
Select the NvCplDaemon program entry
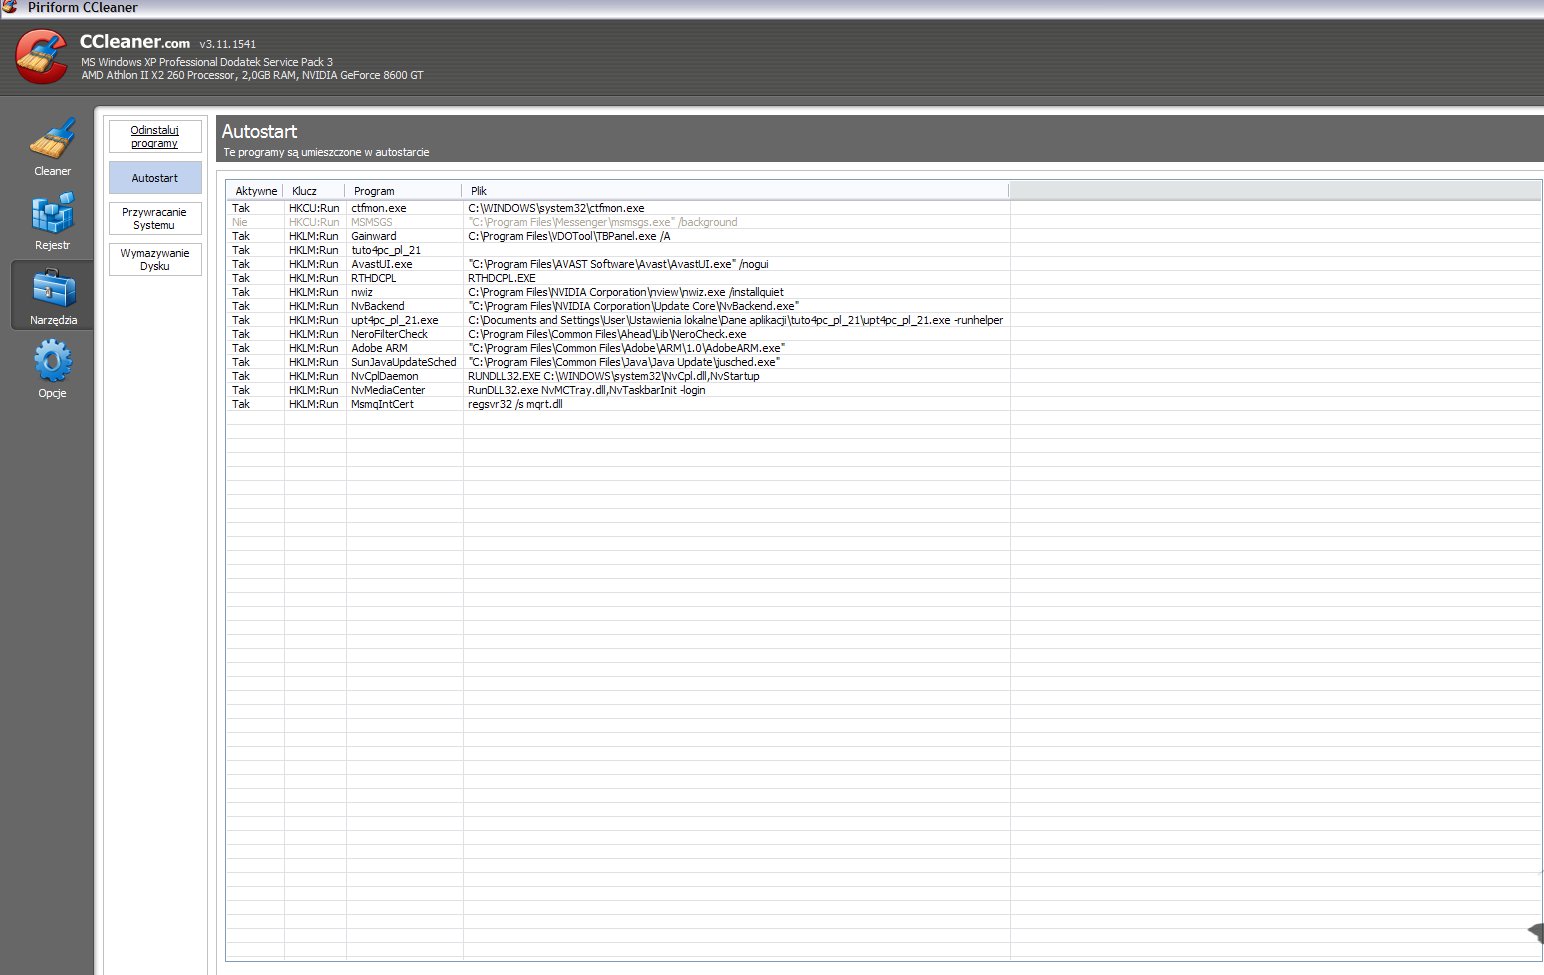point(385,376)
